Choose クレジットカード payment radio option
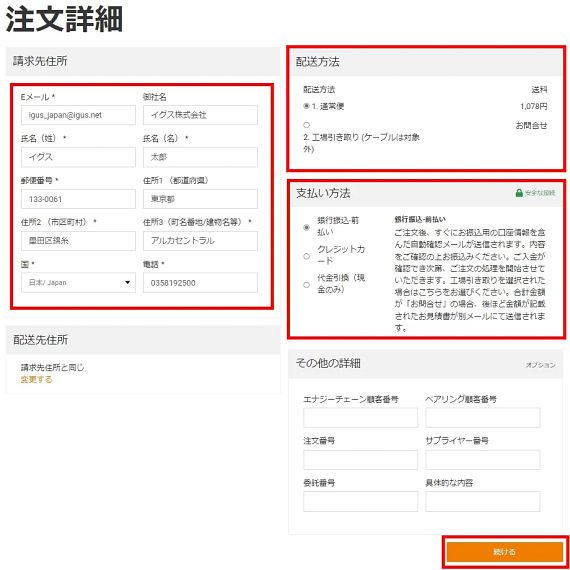Screen dimensions: 570x570 tap(306, 256)
